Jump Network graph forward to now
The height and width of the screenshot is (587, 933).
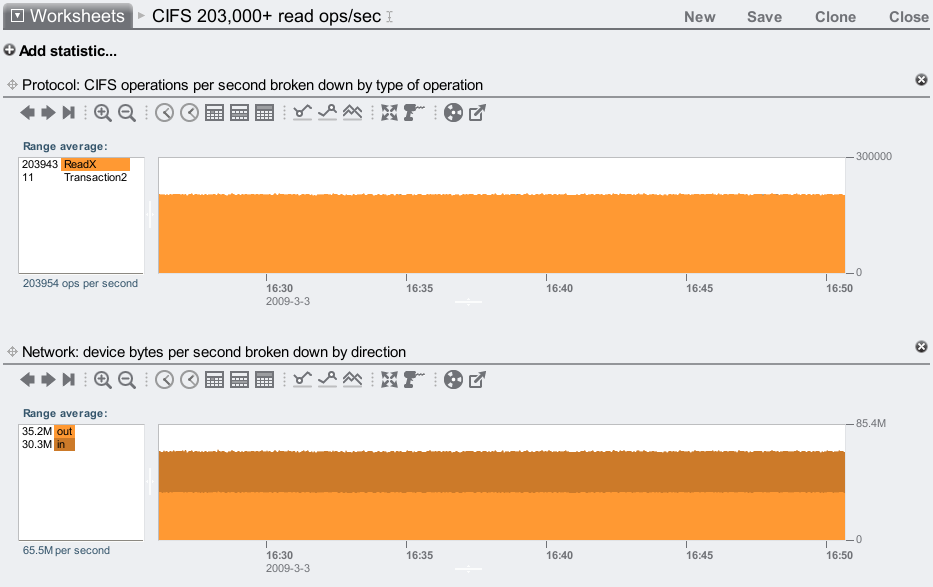pos(68,380)
